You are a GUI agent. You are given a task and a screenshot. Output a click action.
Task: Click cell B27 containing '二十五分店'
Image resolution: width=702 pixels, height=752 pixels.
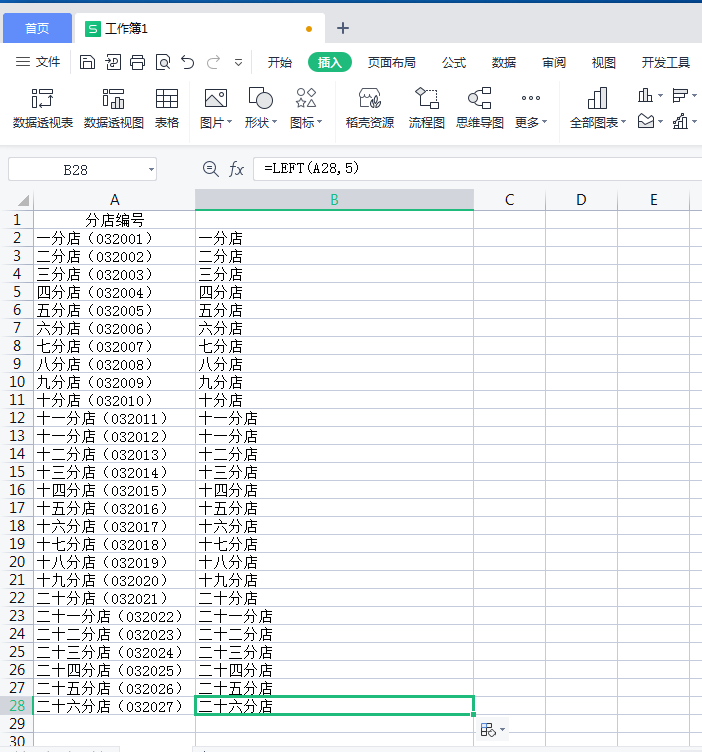click(334, 688)
